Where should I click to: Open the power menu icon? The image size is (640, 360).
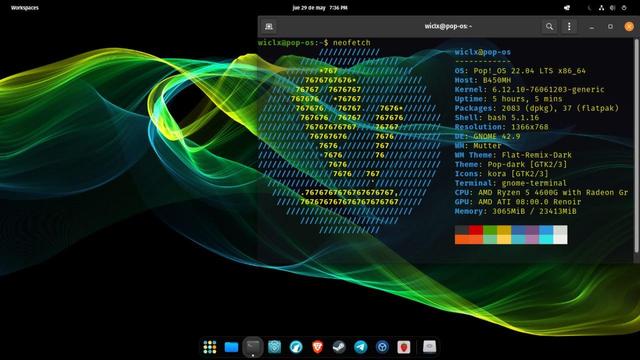click(x=624, y=8)
